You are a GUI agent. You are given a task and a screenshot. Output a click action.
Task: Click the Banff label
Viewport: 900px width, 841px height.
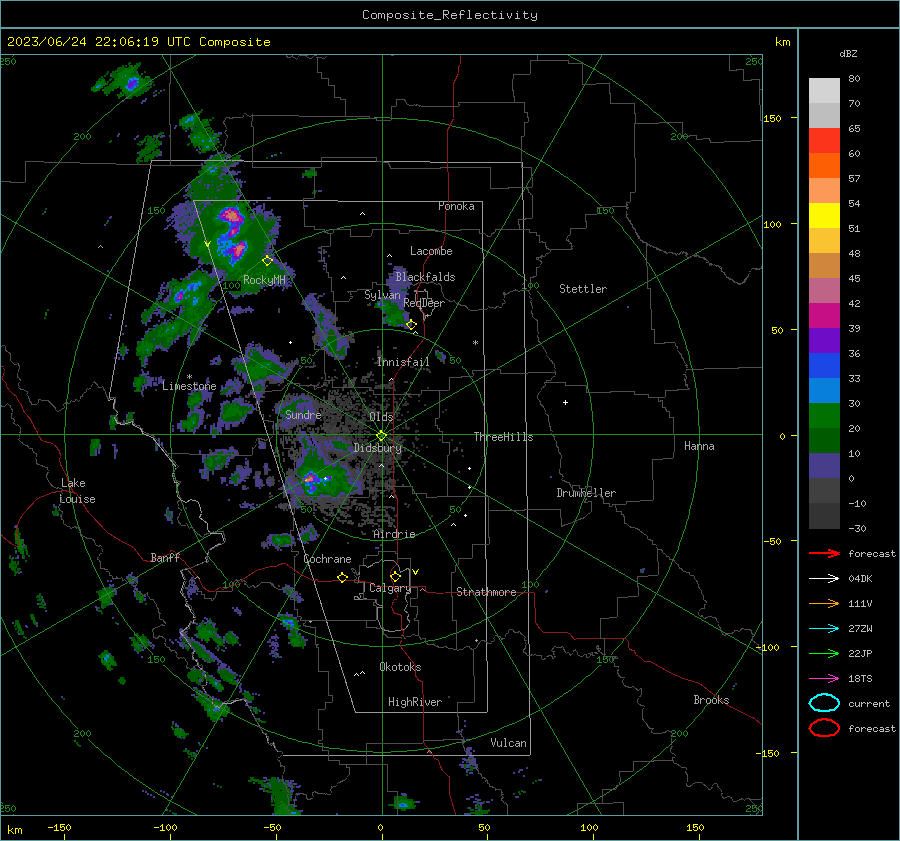(165, 557)
